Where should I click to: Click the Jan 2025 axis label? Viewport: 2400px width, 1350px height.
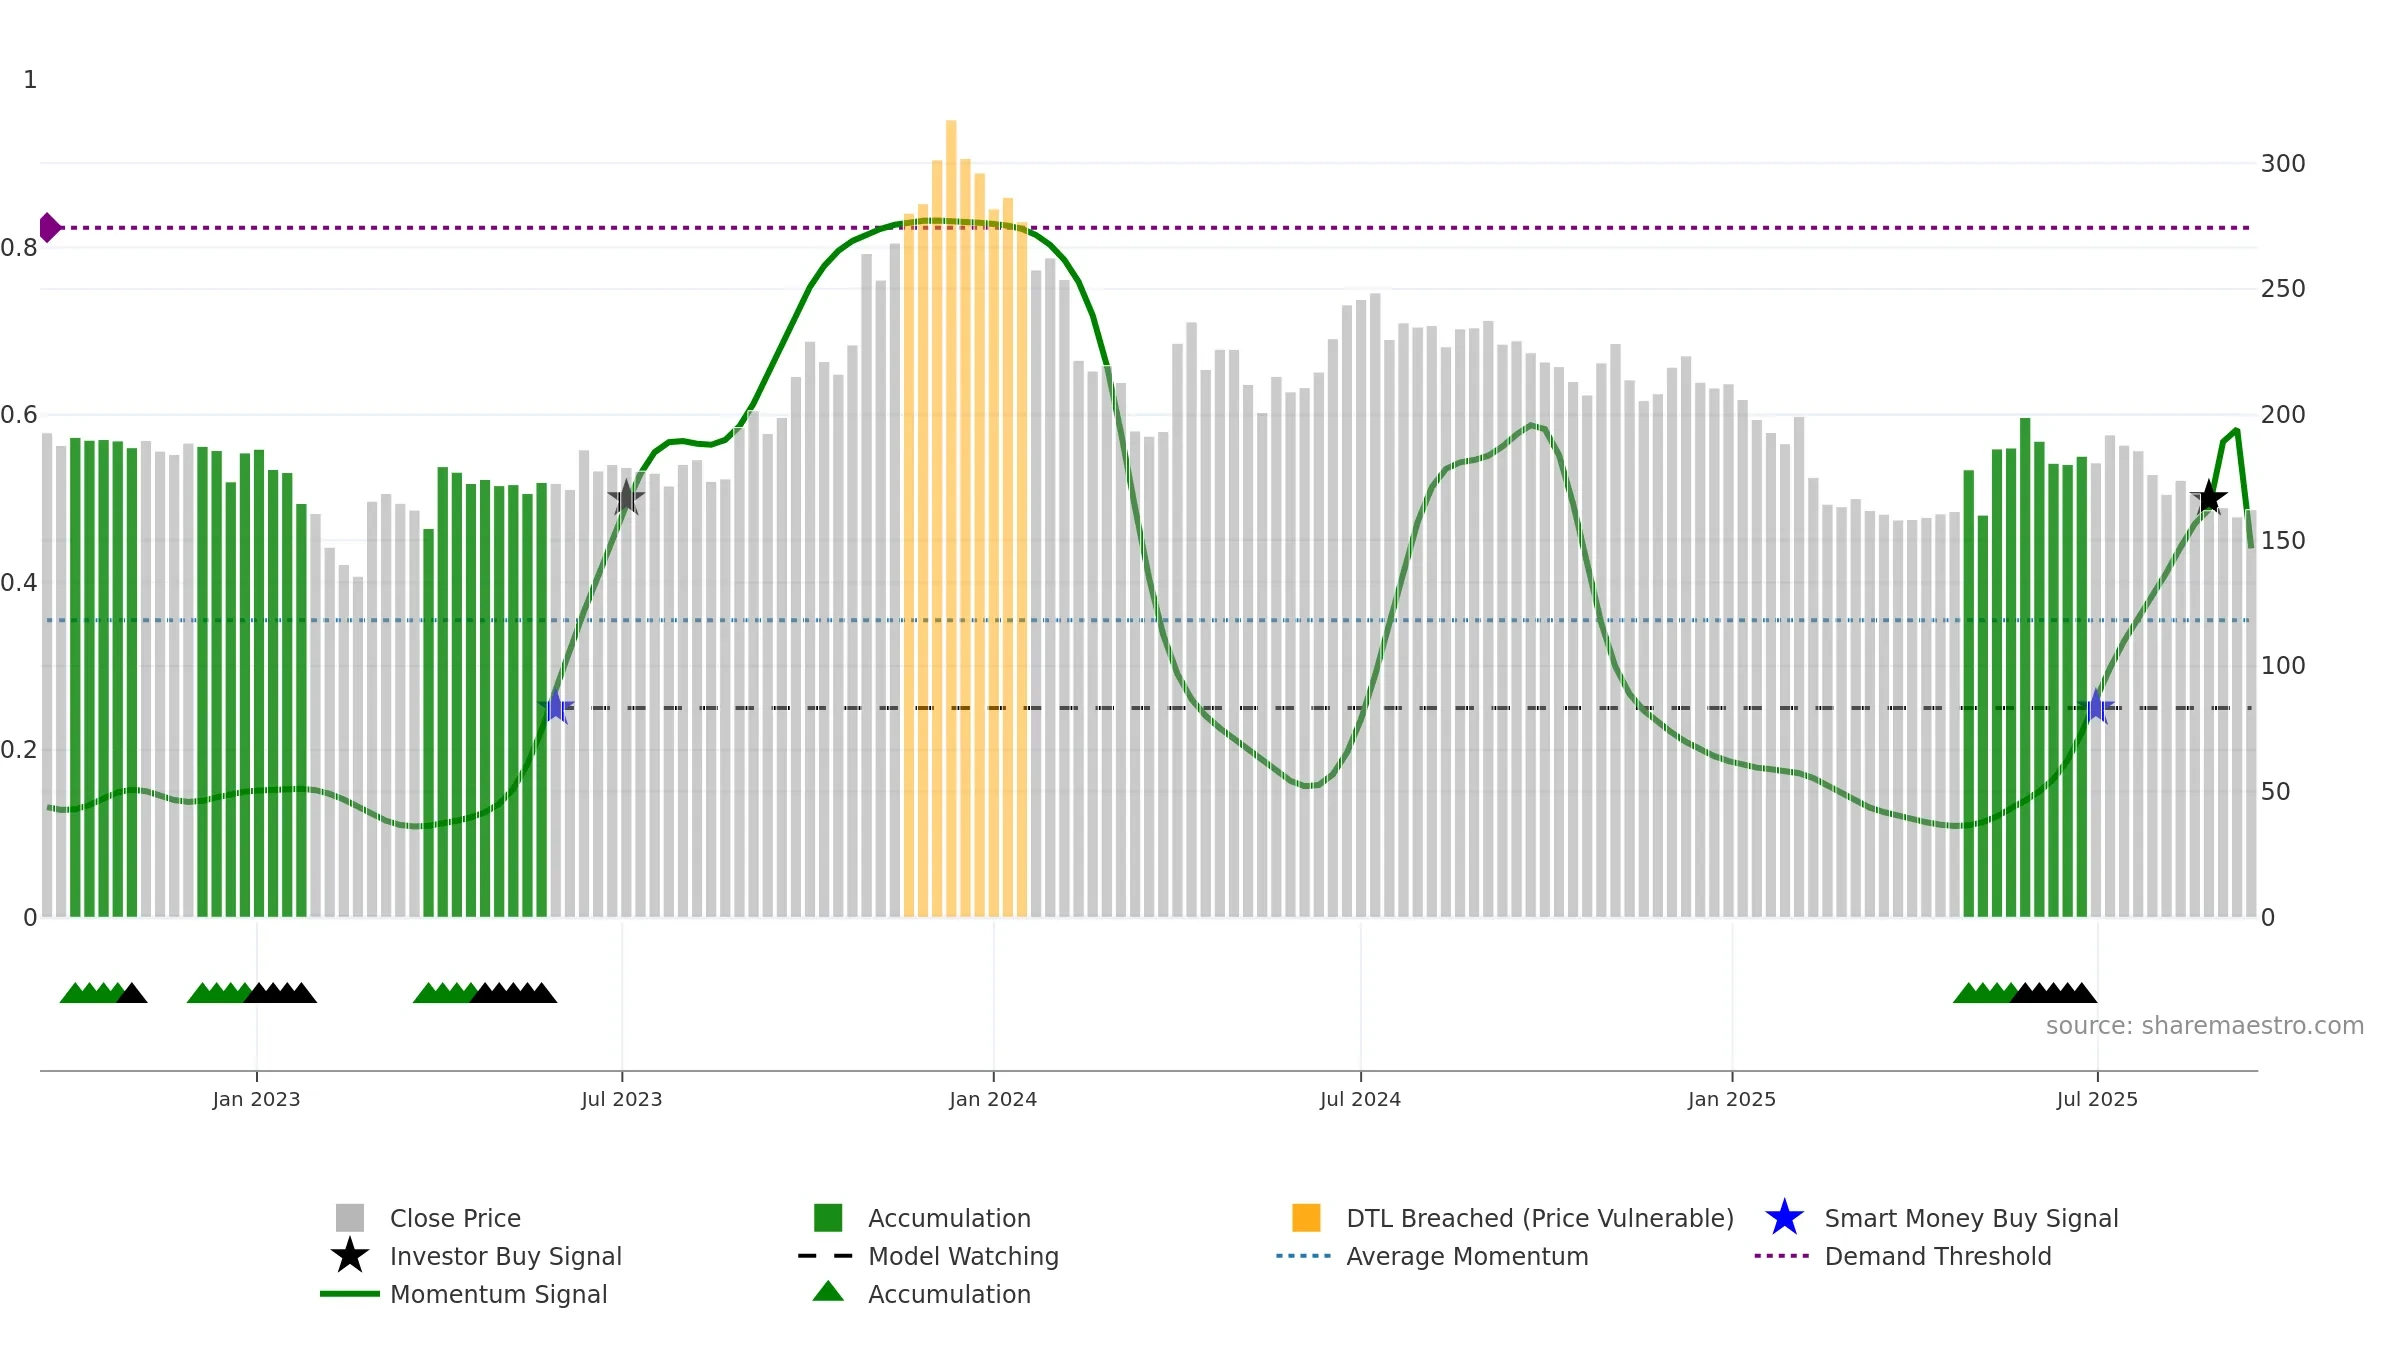[x=1732, y=1100]
